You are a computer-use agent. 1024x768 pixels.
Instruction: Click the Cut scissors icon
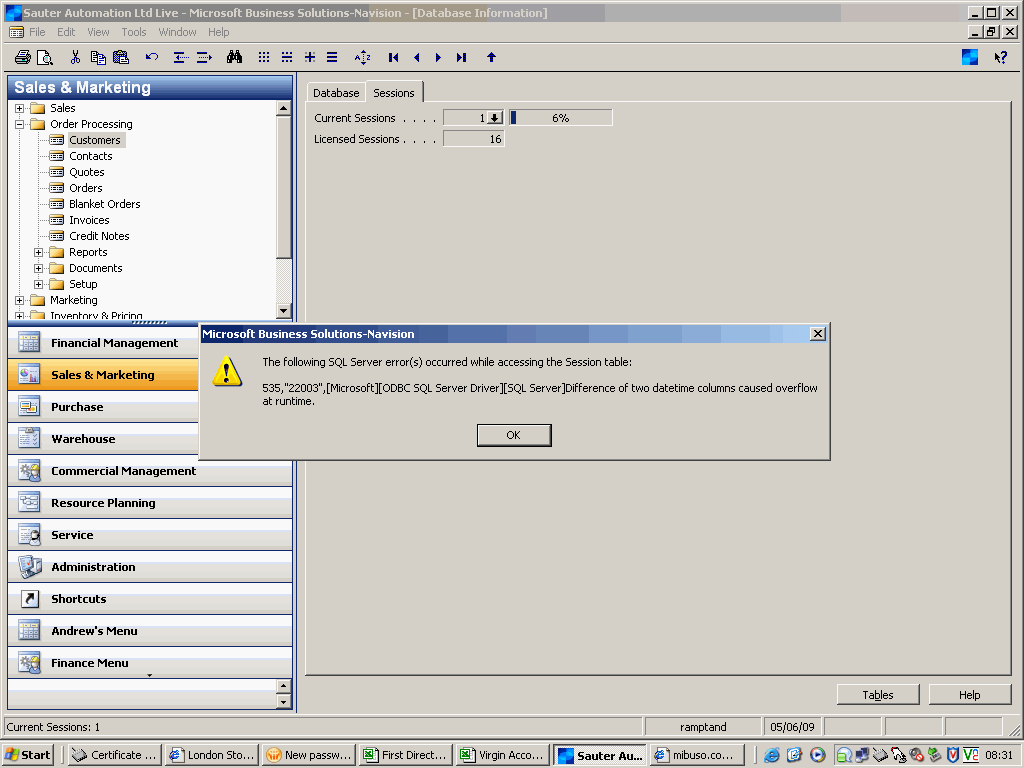click(x=75, y=57)
